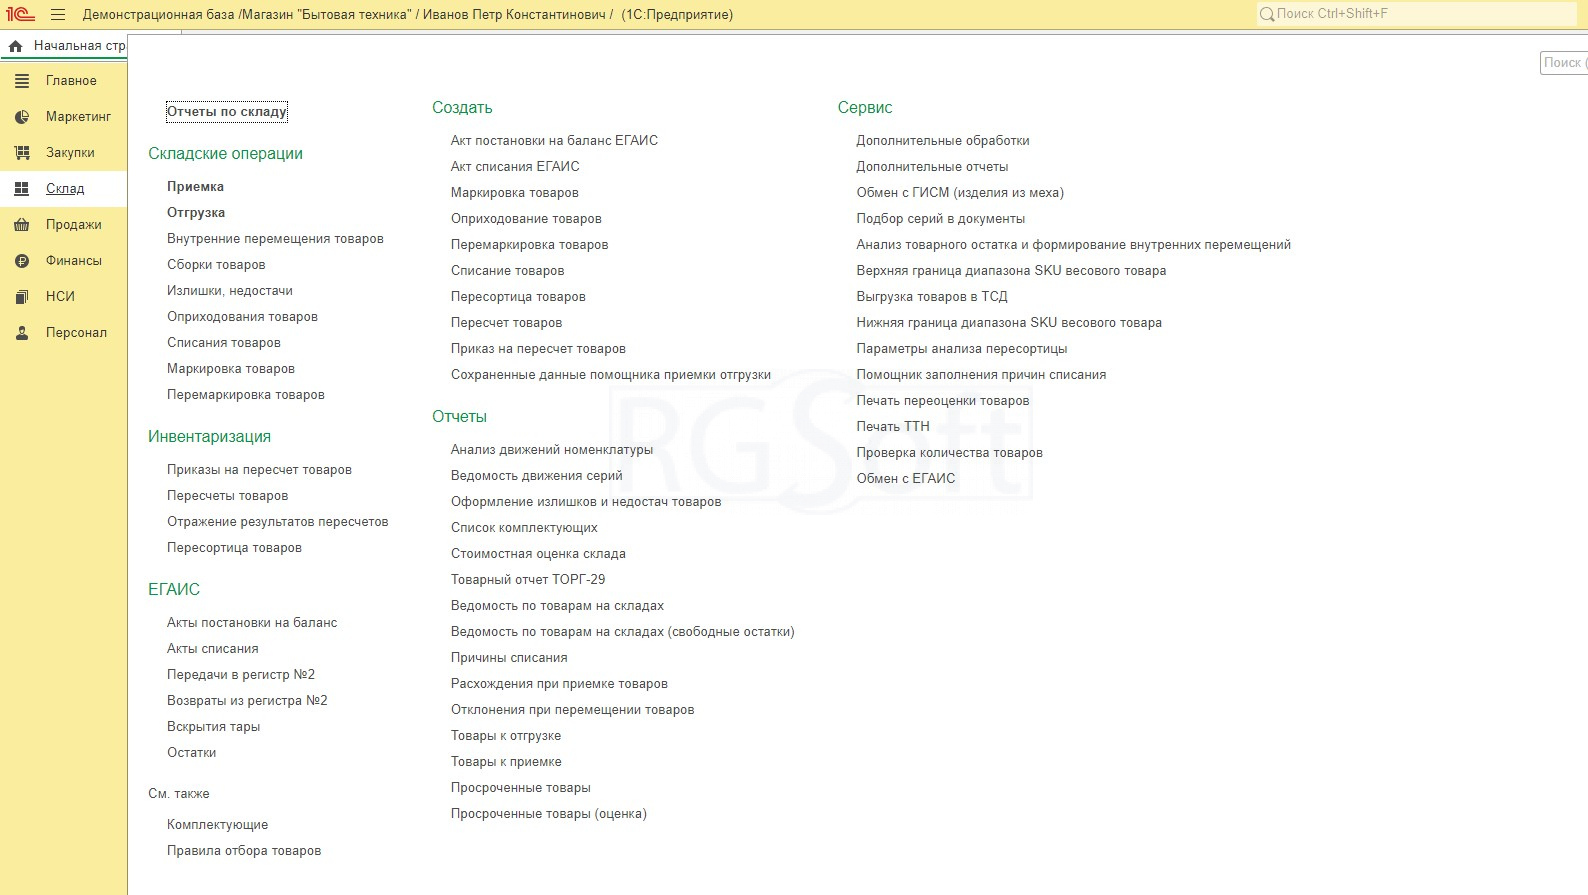Open Обмен с ГИСМ (изделия из меха)

click(960, 193)
